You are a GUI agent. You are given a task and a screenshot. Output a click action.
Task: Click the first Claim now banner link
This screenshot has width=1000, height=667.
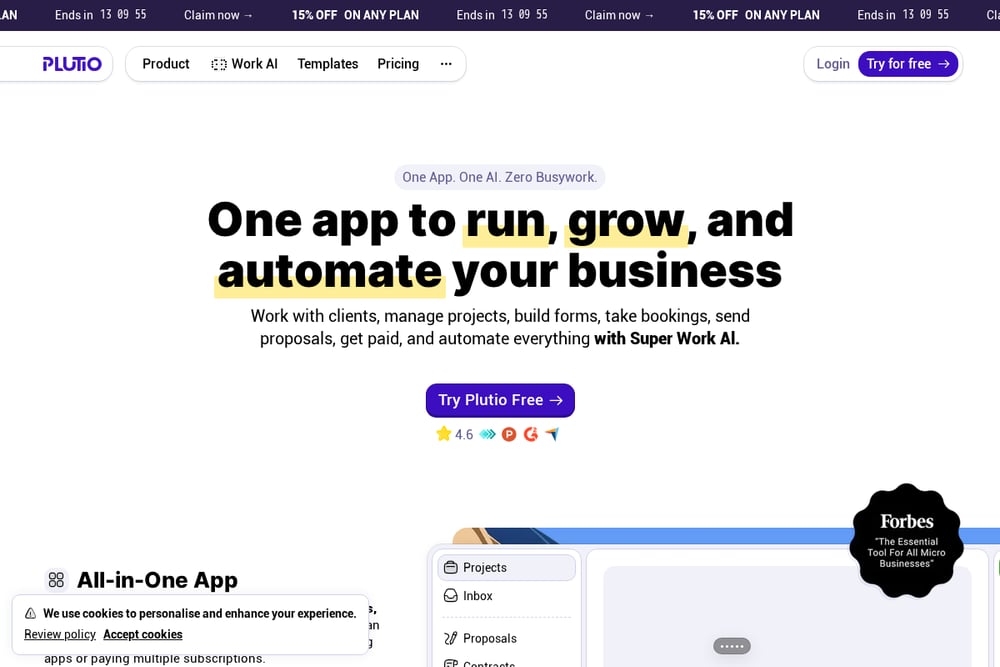click(218, 15)
